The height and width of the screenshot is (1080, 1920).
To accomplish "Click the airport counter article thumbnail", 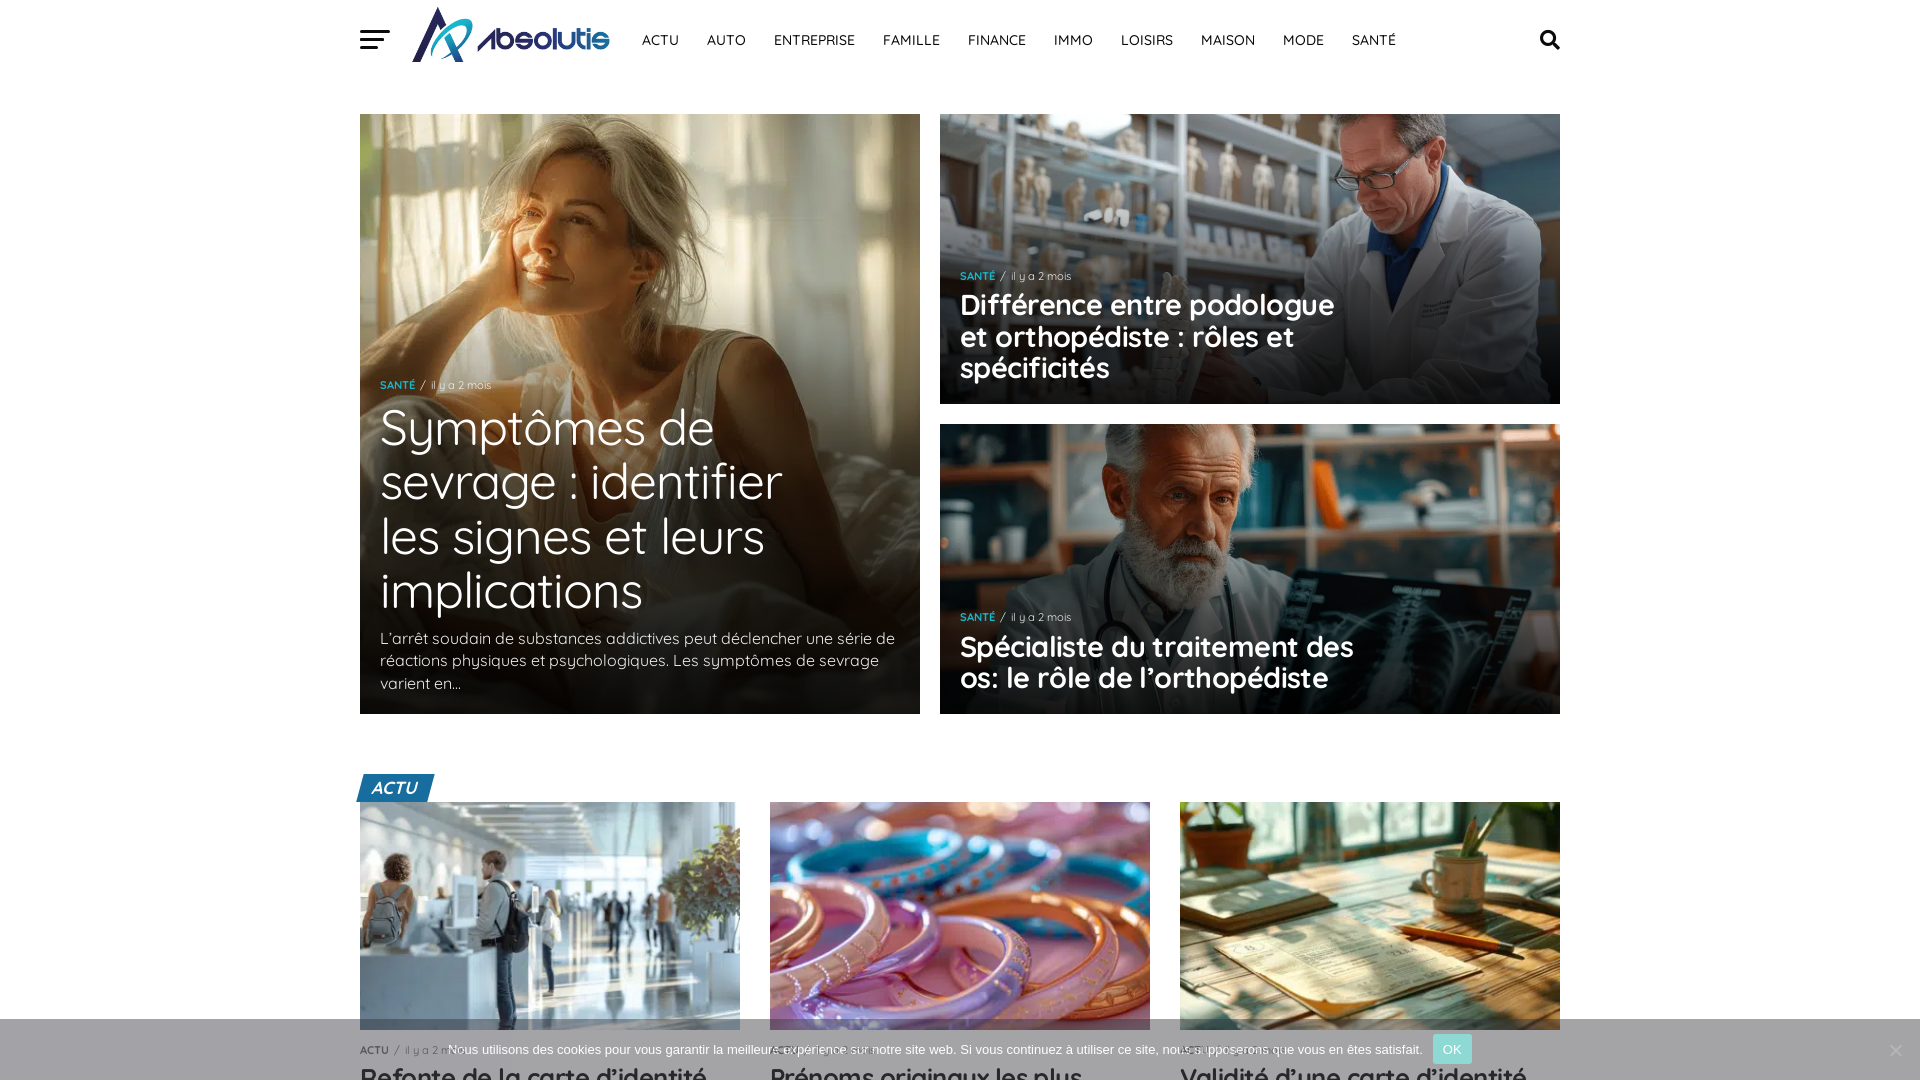I will 550,916.
